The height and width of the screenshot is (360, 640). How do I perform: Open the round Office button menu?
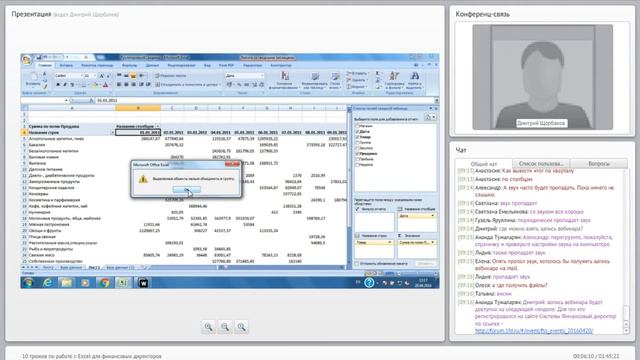(27, 60)
